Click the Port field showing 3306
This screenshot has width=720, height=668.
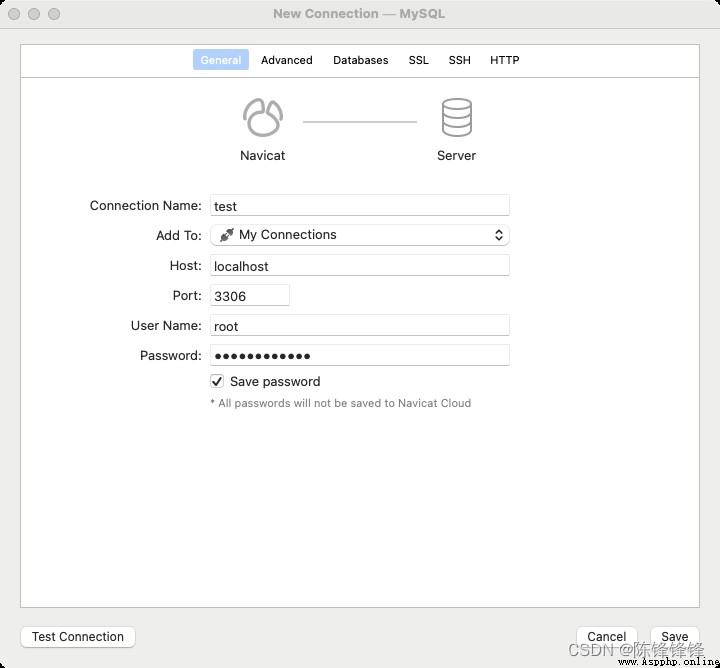[x=250, y=295]
